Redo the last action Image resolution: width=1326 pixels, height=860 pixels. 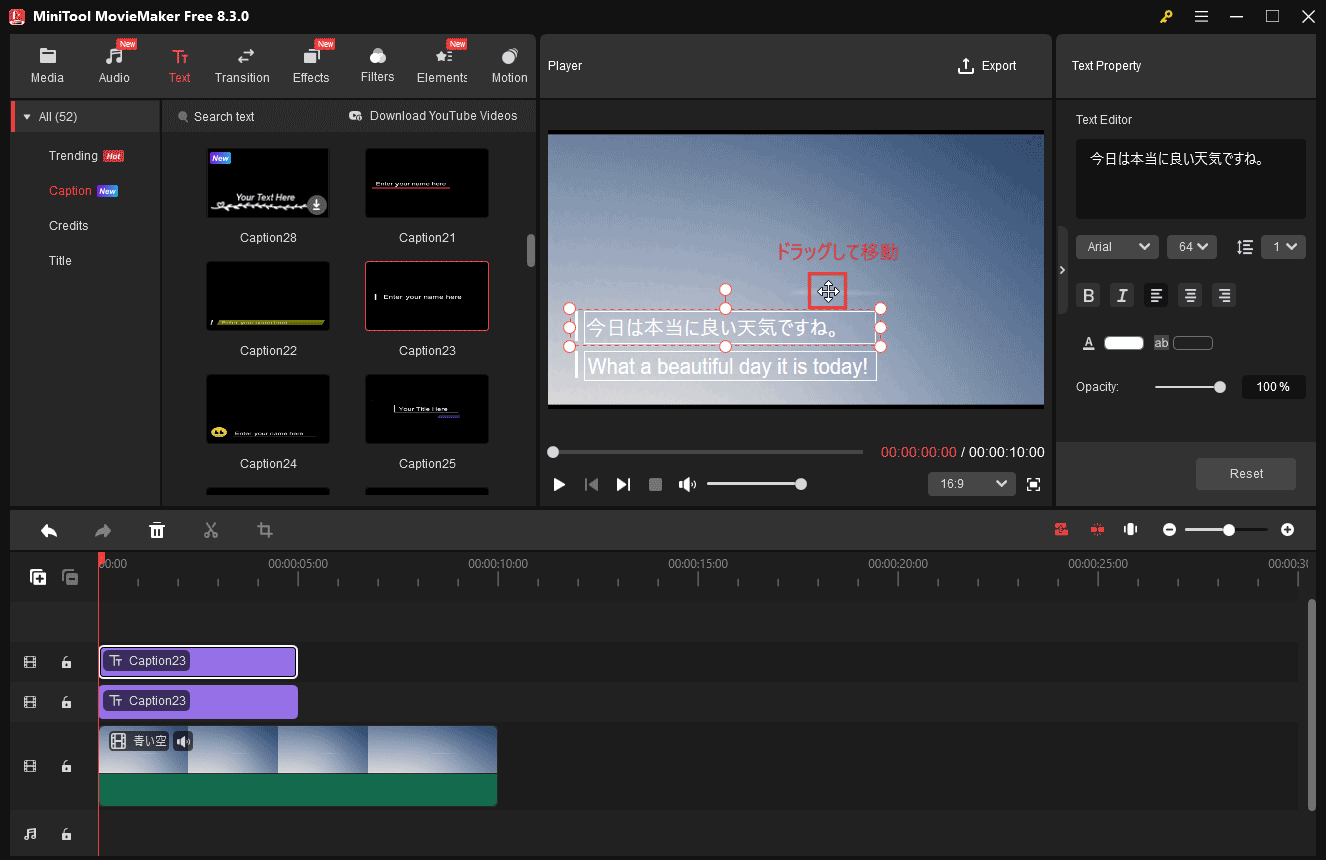tap(103, 531)
